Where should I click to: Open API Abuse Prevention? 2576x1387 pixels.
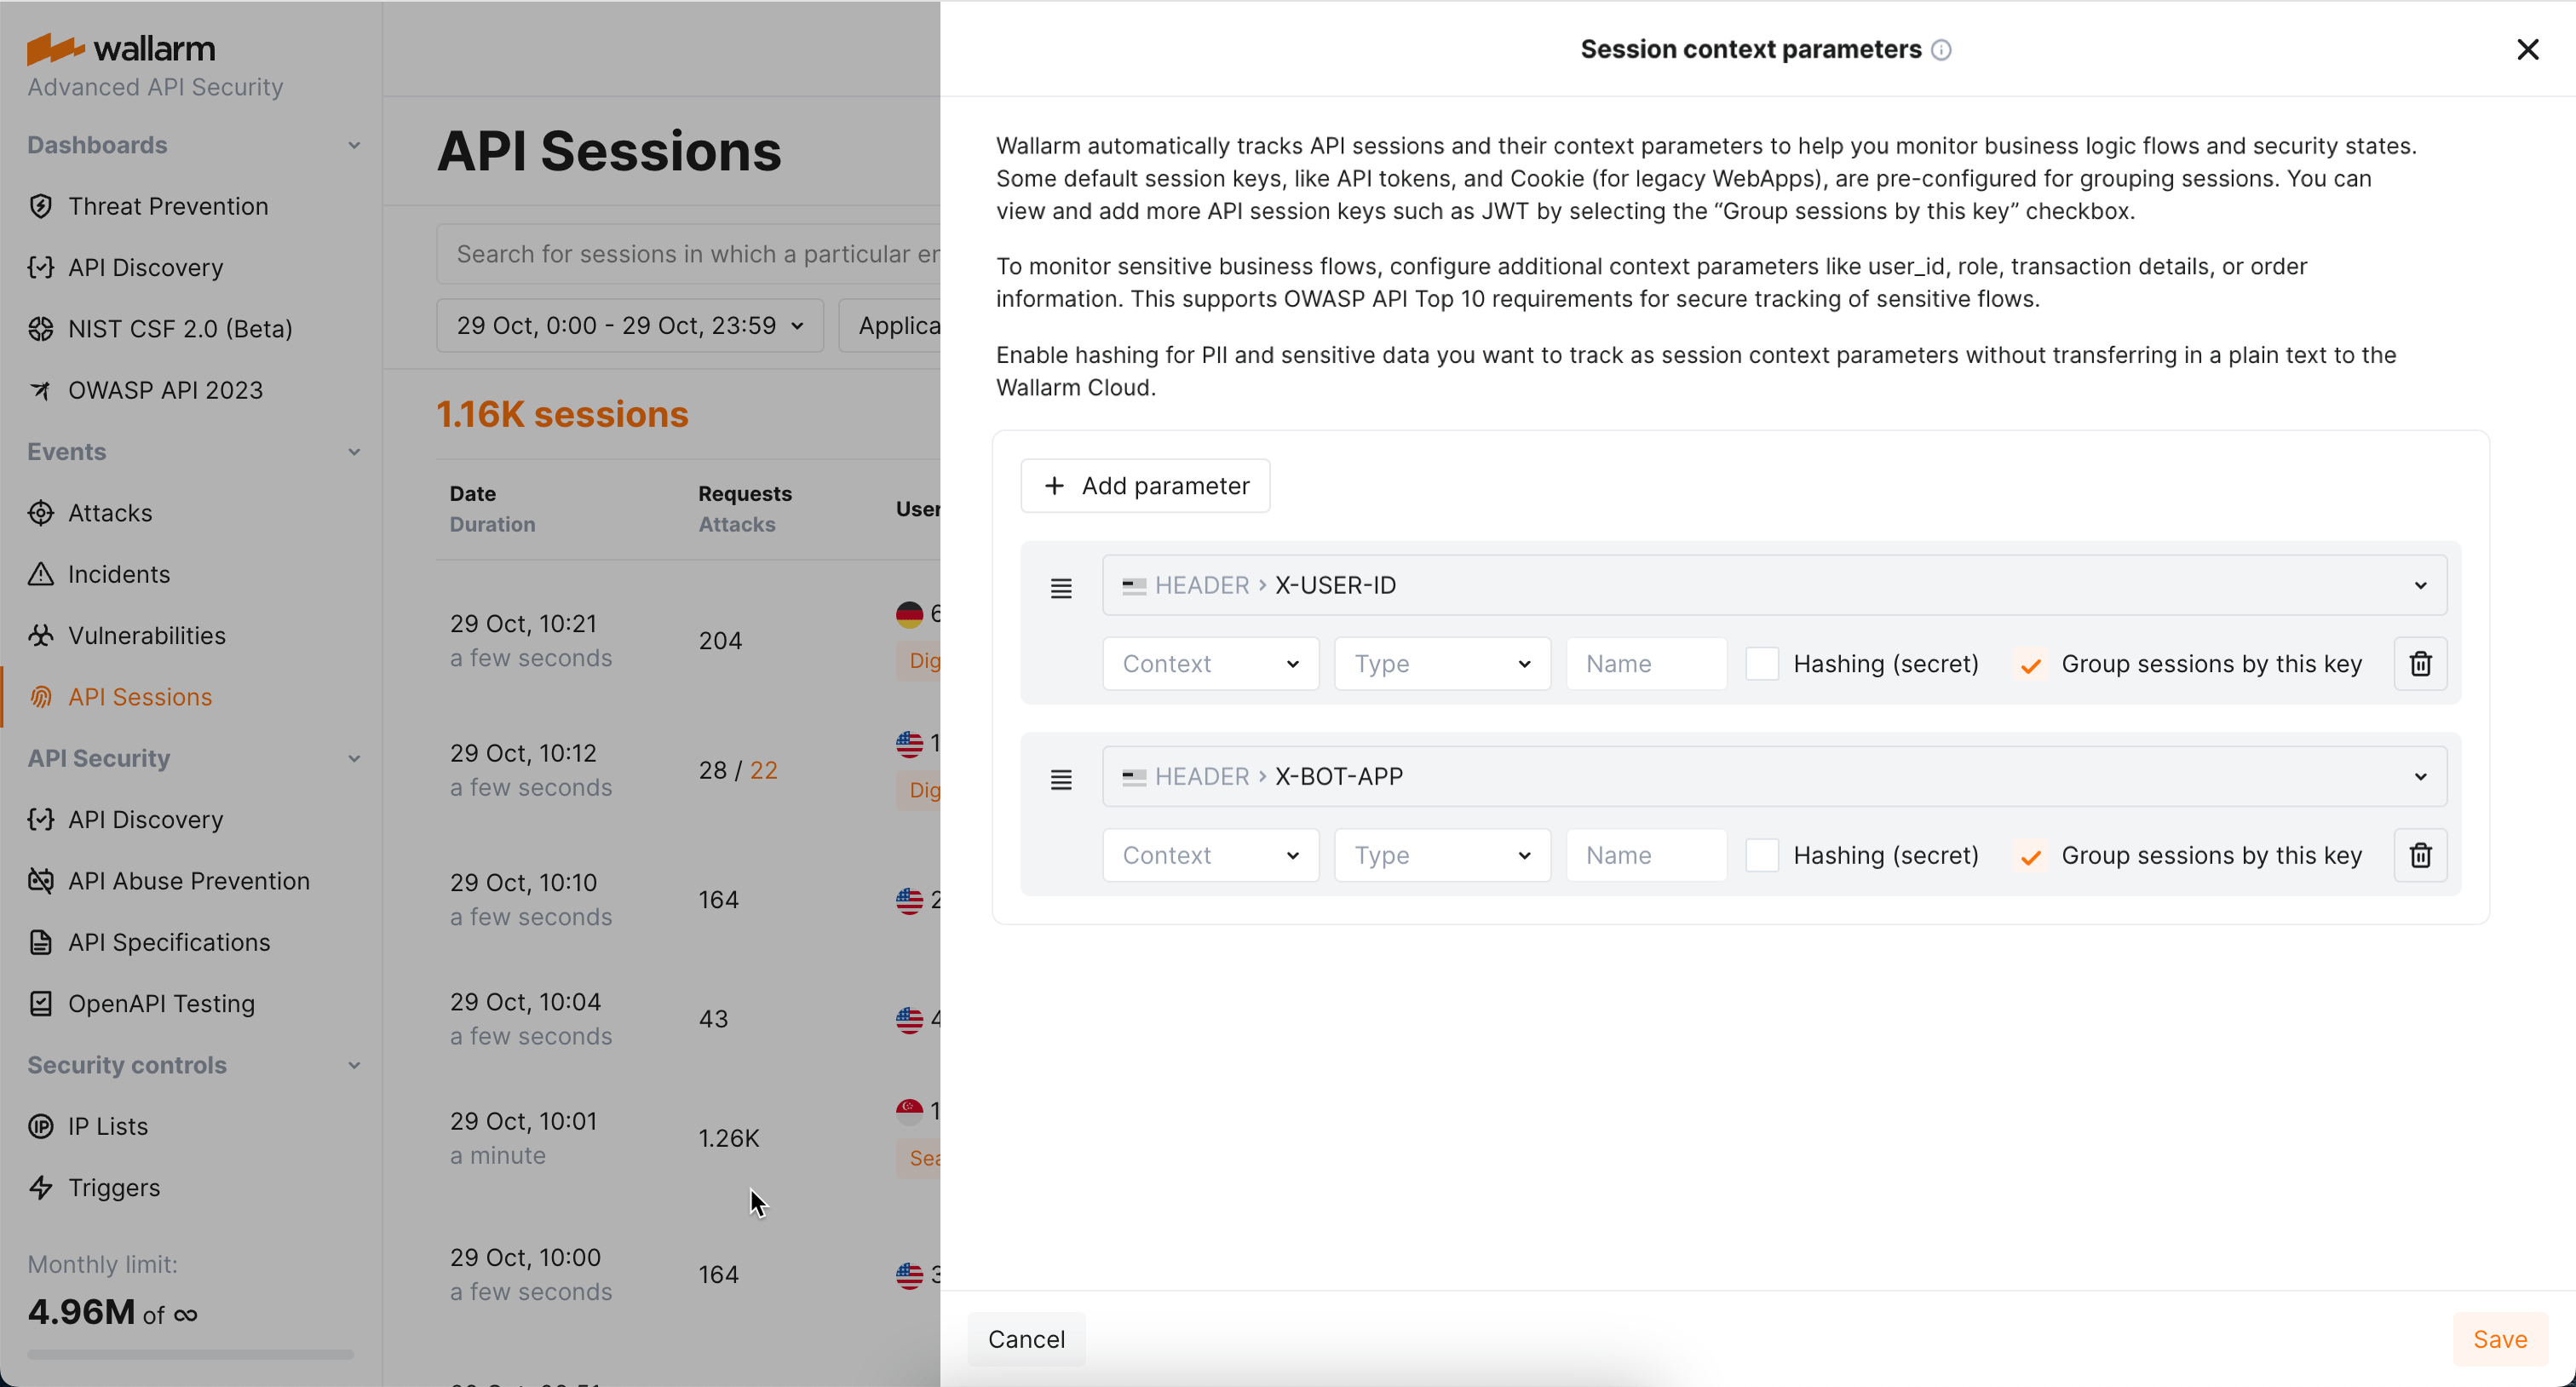[x=189, y=881]
